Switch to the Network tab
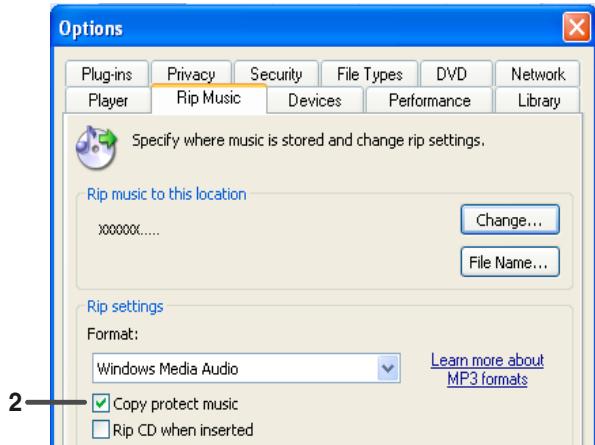Screen dimensions: 595x445 tap(538, 74)
